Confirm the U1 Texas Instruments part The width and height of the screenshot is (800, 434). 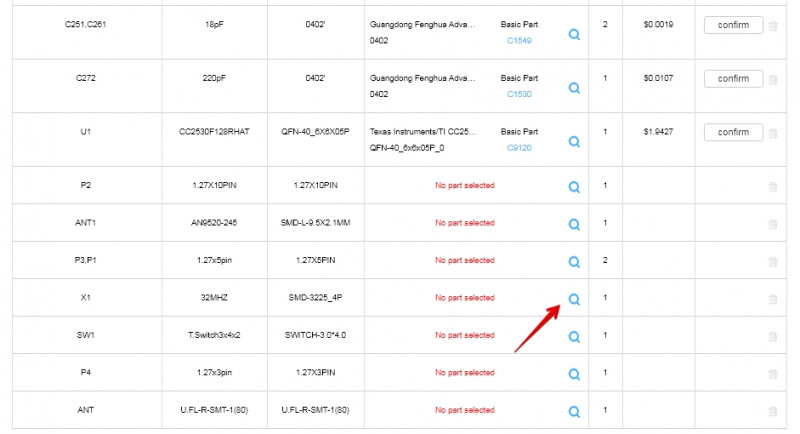coord(733,132)
